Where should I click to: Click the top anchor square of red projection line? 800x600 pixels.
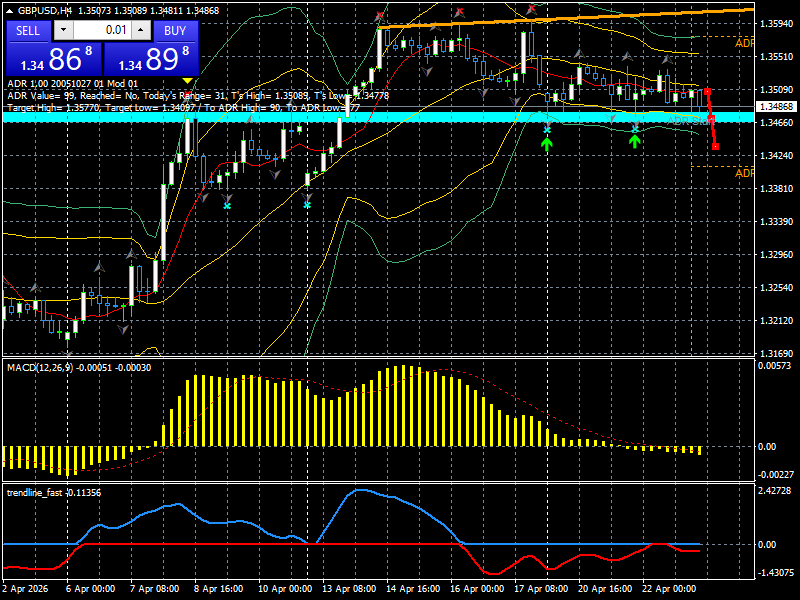click(707, 91)
